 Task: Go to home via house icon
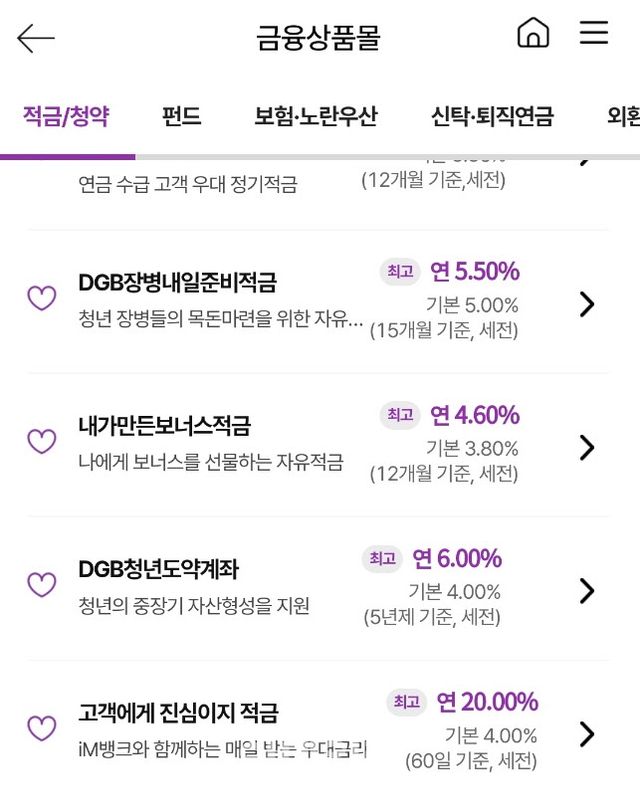click(x=533, y=33)
